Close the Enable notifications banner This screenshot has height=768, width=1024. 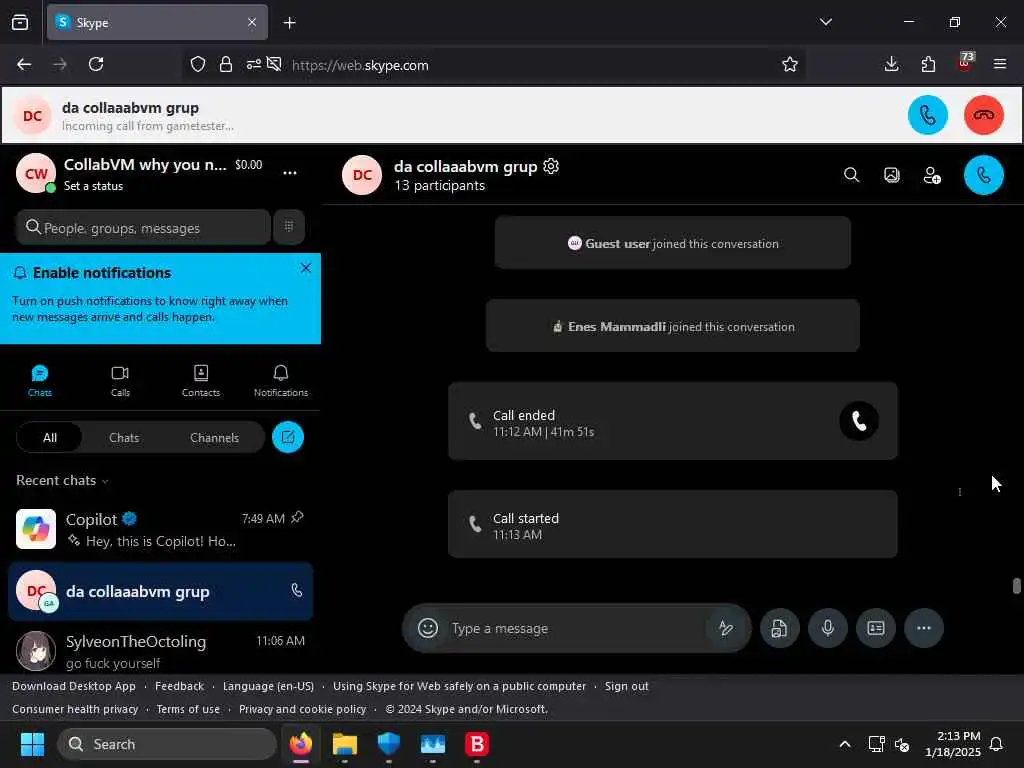pos(306,268)
